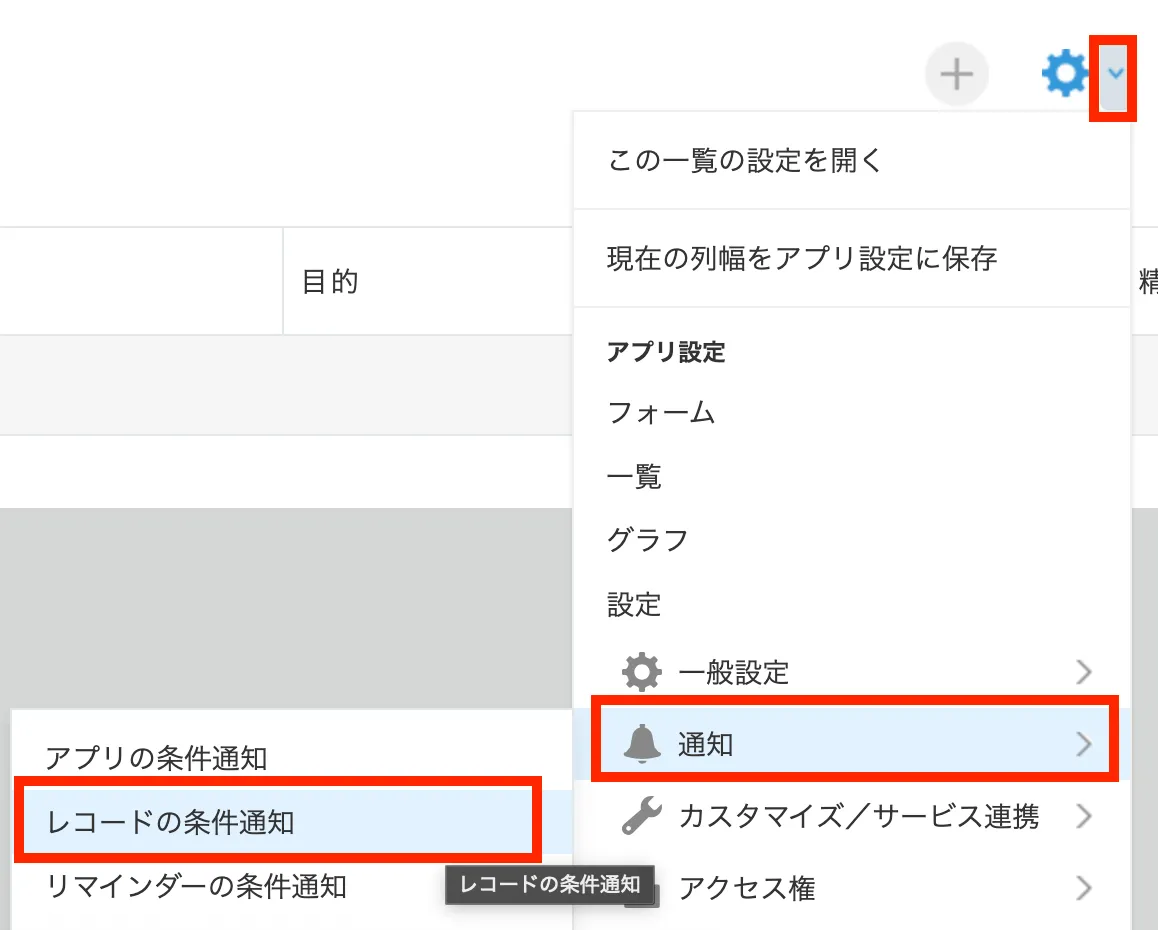Expand the カスタマイズ／サービス連携 chevron
Image resolution: width=1158 pixels, height=930 pixels.
pos(1083,817)
